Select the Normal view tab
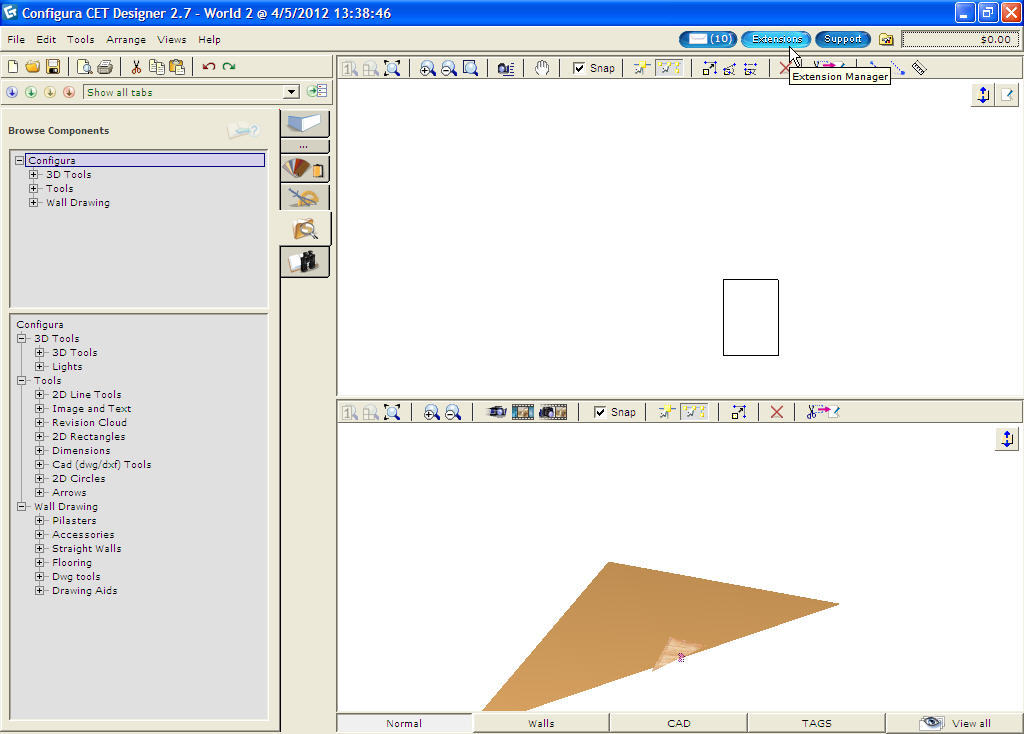Screen dimensions: 1024x734 coord(404,723)
